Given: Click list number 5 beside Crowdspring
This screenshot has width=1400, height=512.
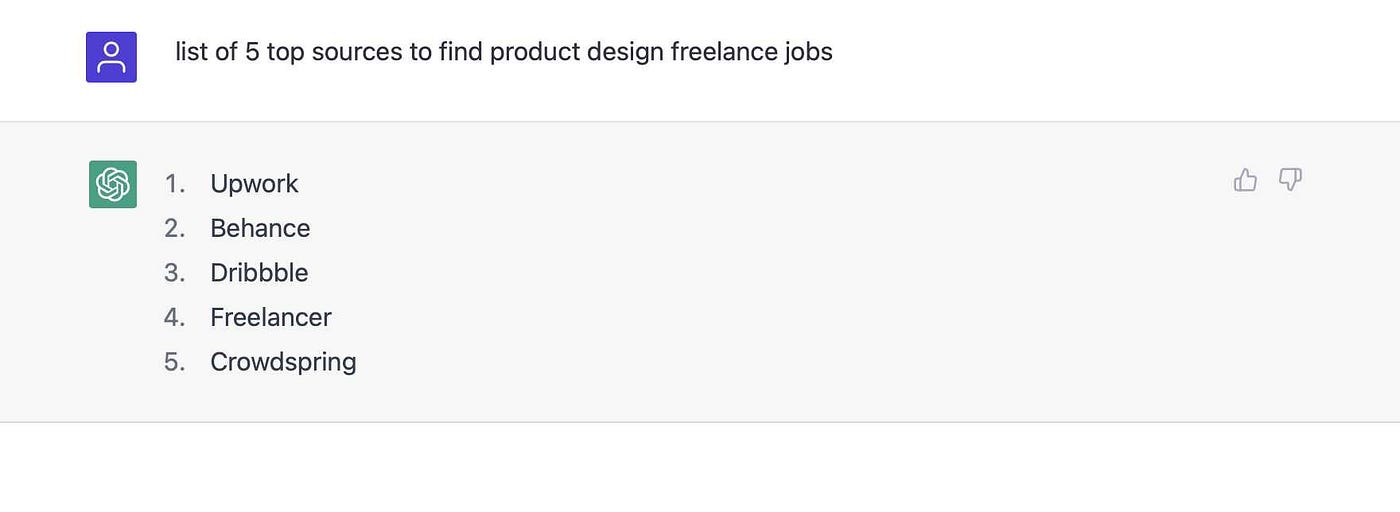Looking at the screenshot, I should [x=175, y=362].
